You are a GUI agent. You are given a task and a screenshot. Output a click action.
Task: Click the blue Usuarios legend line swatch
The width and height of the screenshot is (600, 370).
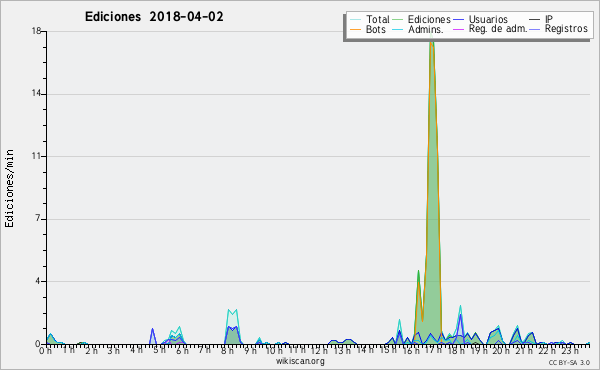point(458,20)
